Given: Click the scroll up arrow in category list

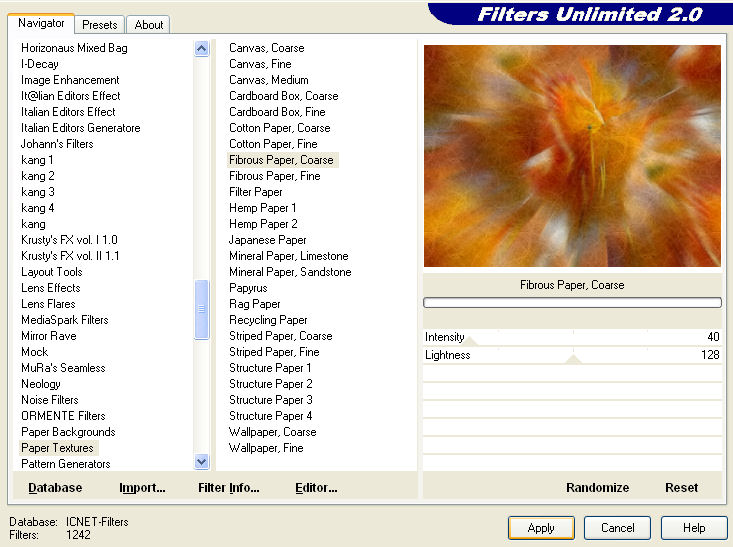Looking at the screenshot, I should [201, 49].
